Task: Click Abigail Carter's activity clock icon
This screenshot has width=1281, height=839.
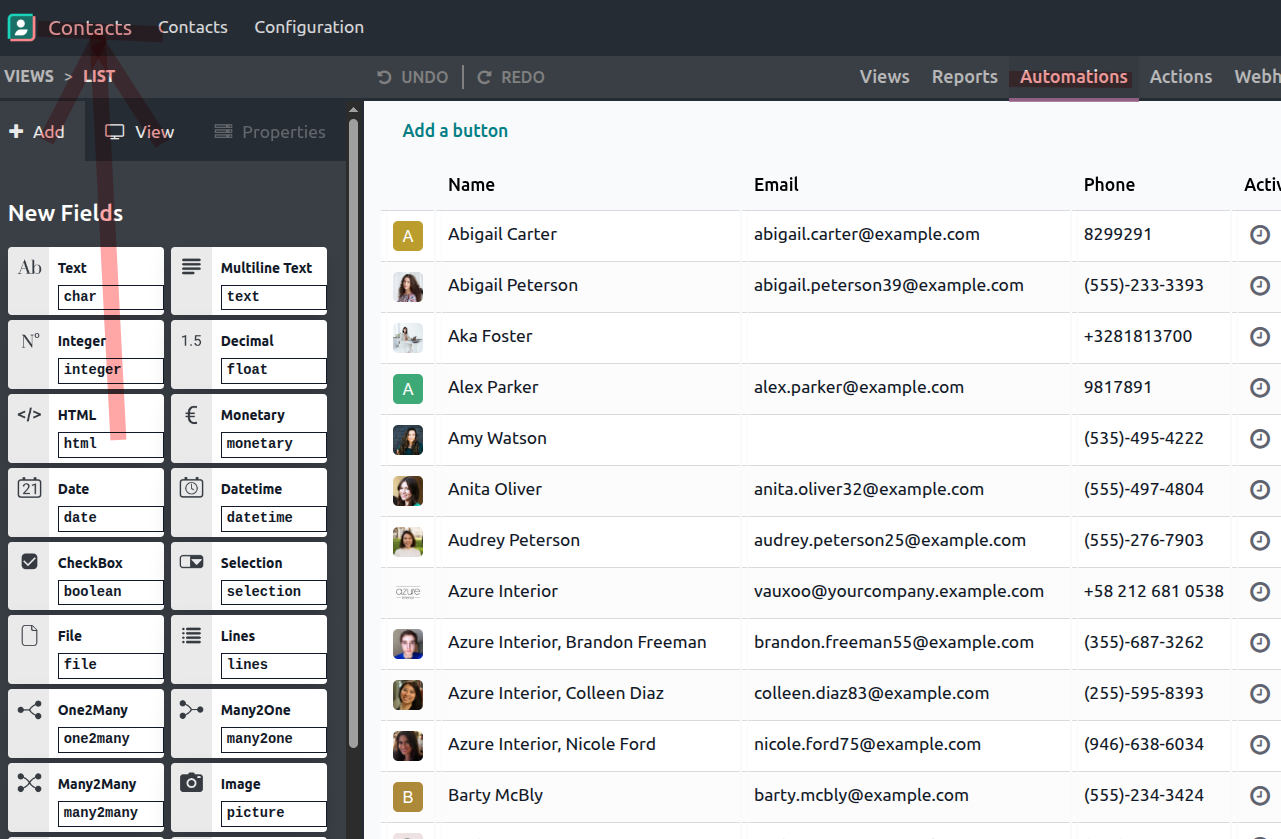Action: (1260, 235)
